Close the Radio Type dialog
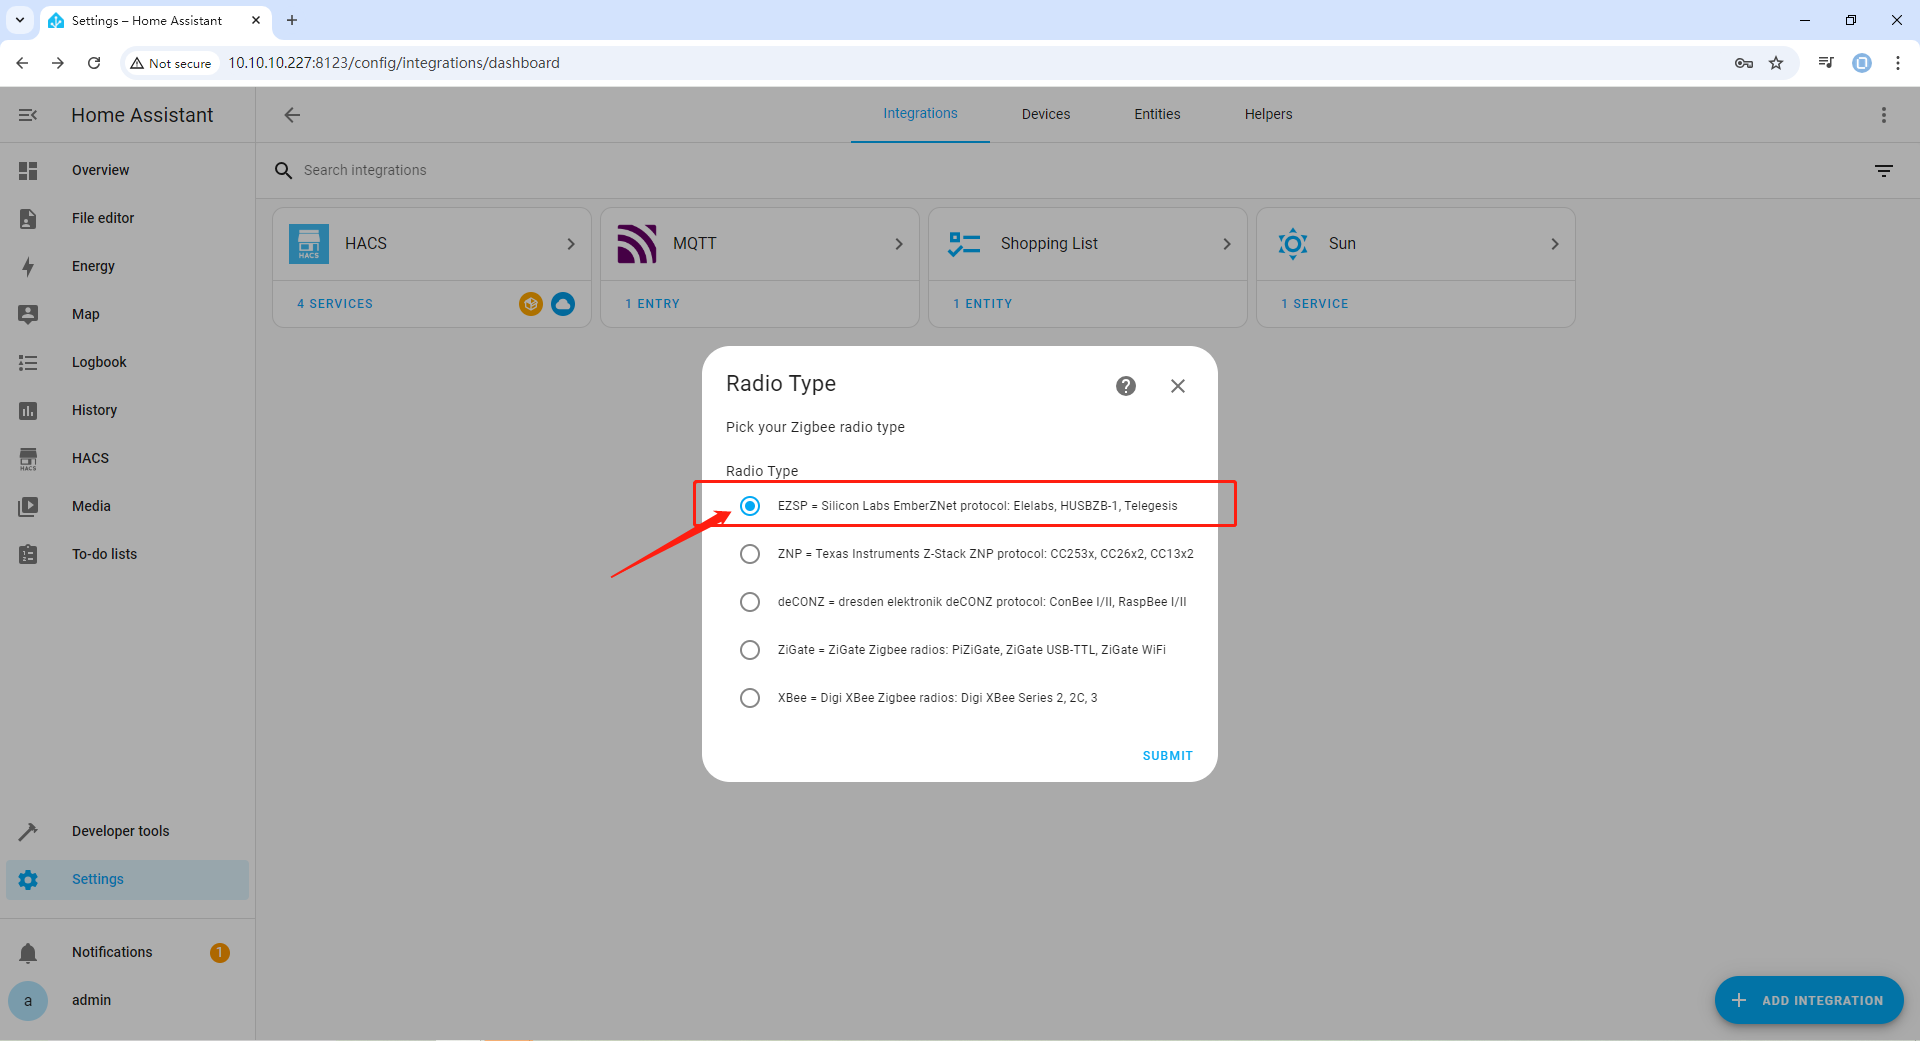Viewport: 1920px width, 1041px height. click(1177, 386)
